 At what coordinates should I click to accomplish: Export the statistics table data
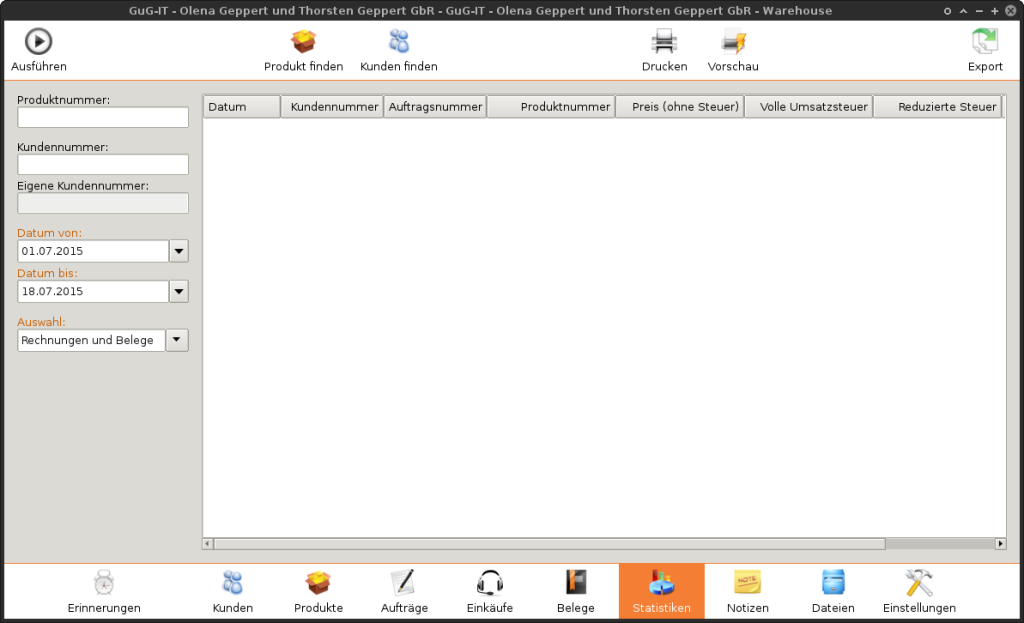click(984, 42)
